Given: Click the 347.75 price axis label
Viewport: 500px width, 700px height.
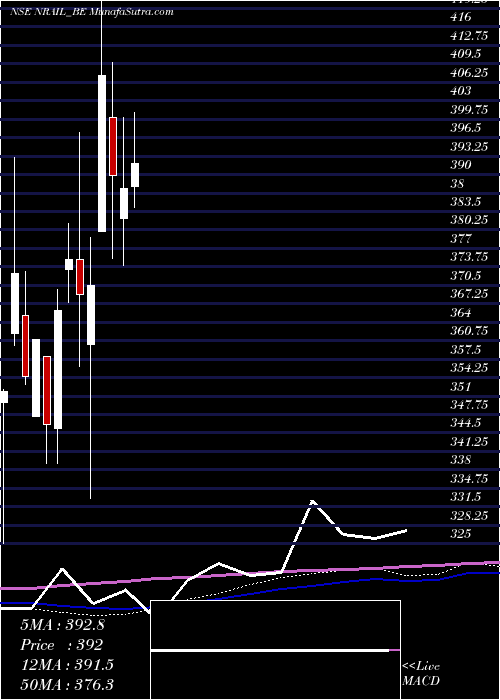Looking at the screenshot, I should click(x=469, y=405).
